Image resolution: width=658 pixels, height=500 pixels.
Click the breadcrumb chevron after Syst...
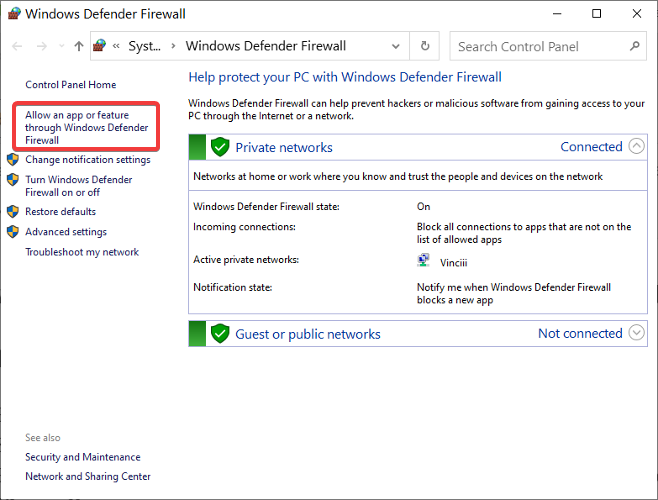click(173, 46)
